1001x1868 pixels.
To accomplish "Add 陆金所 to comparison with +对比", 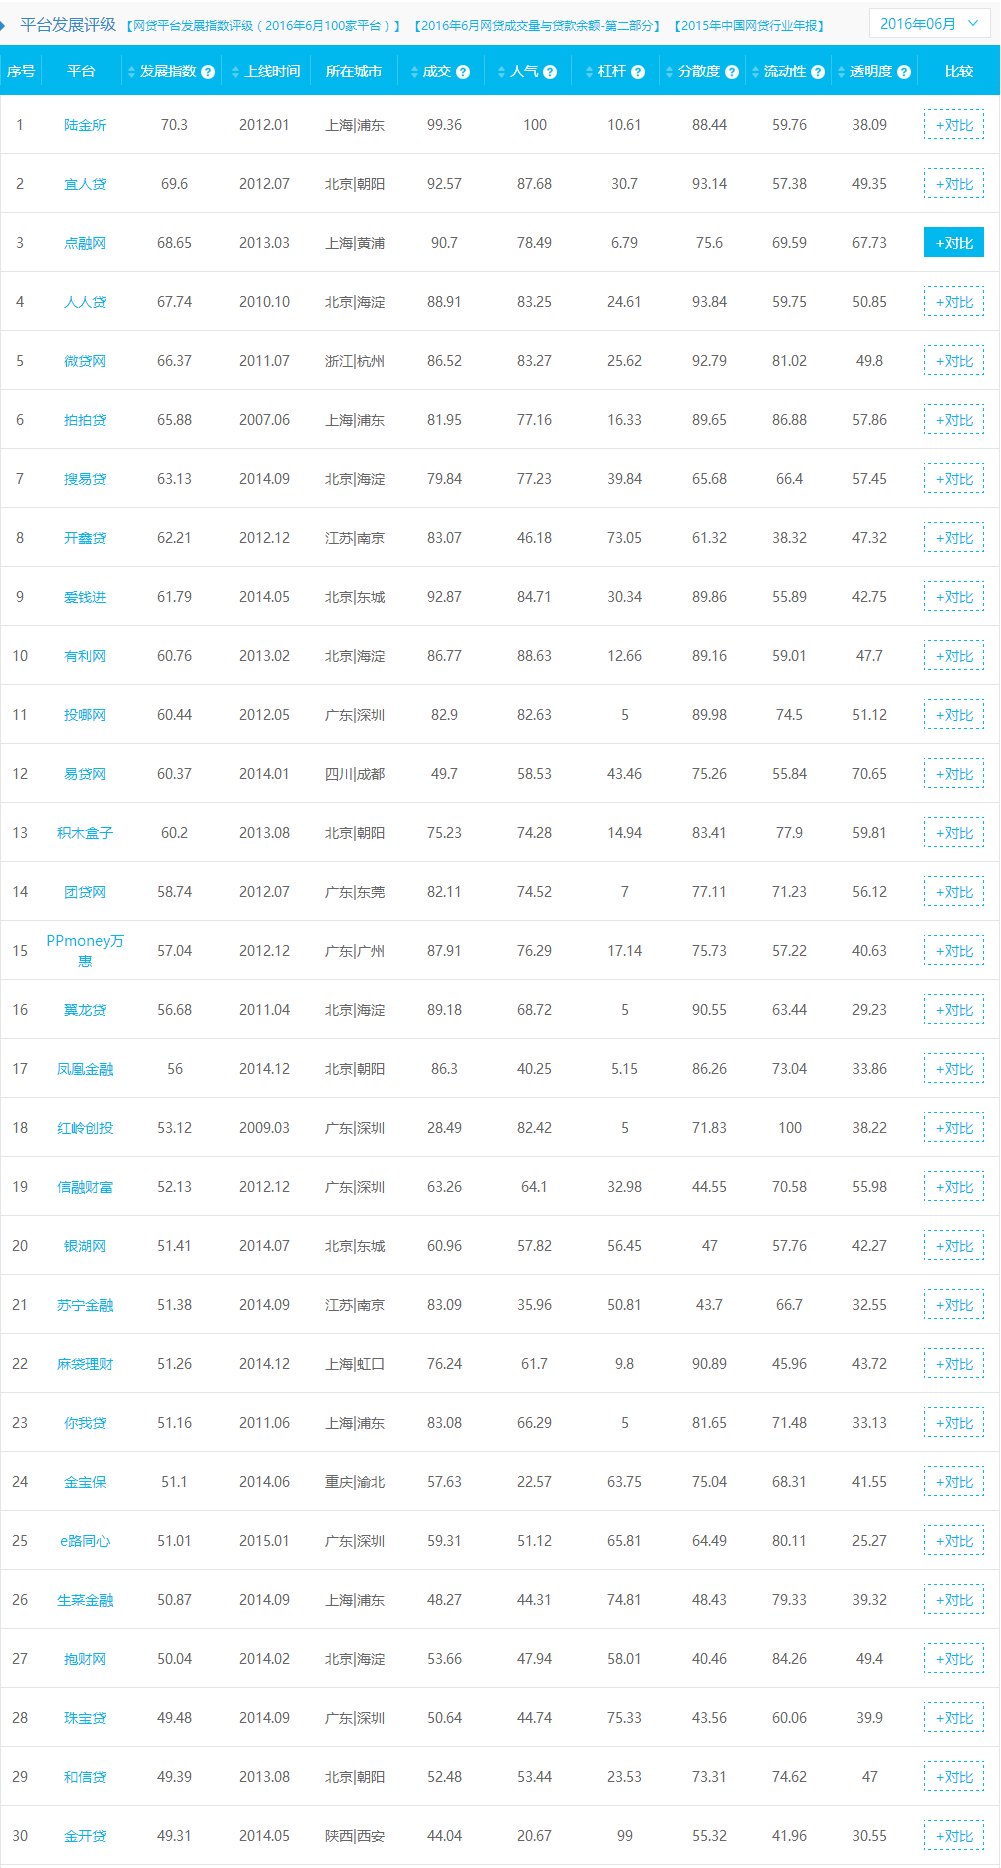I will pyautogui.click(x=954, y=125).
